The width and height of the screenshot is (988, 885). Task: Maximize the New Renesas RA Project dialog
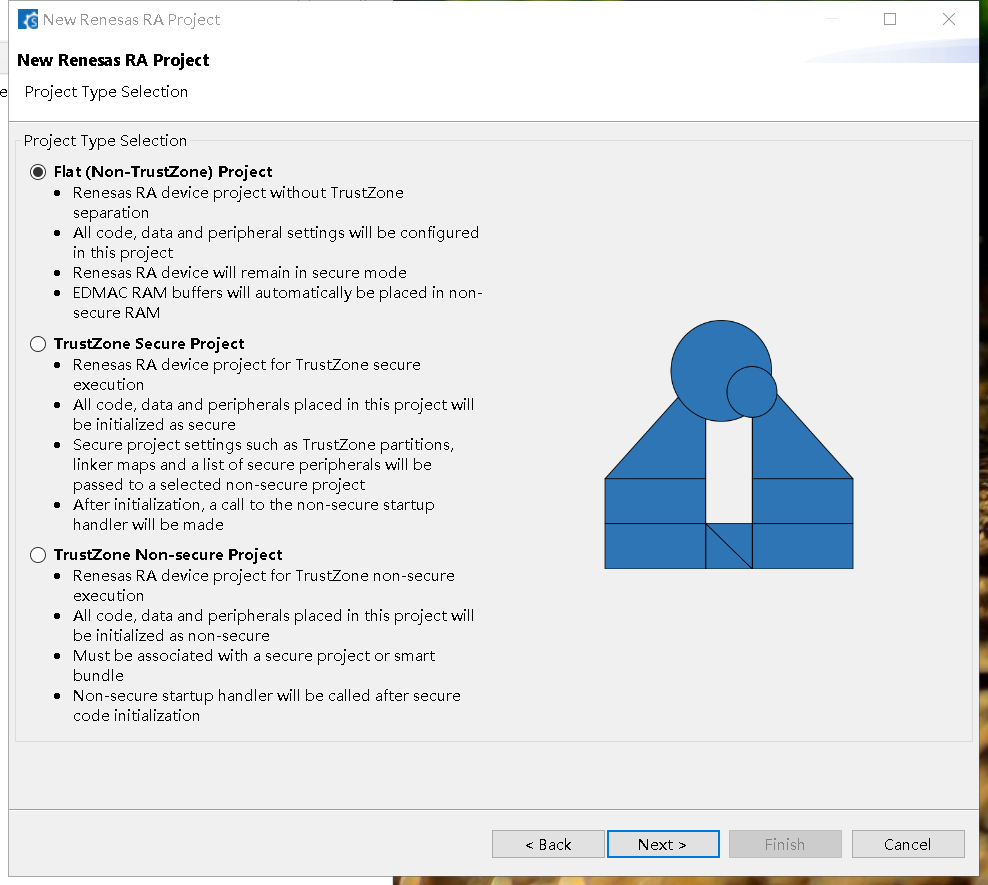point(890,20)
